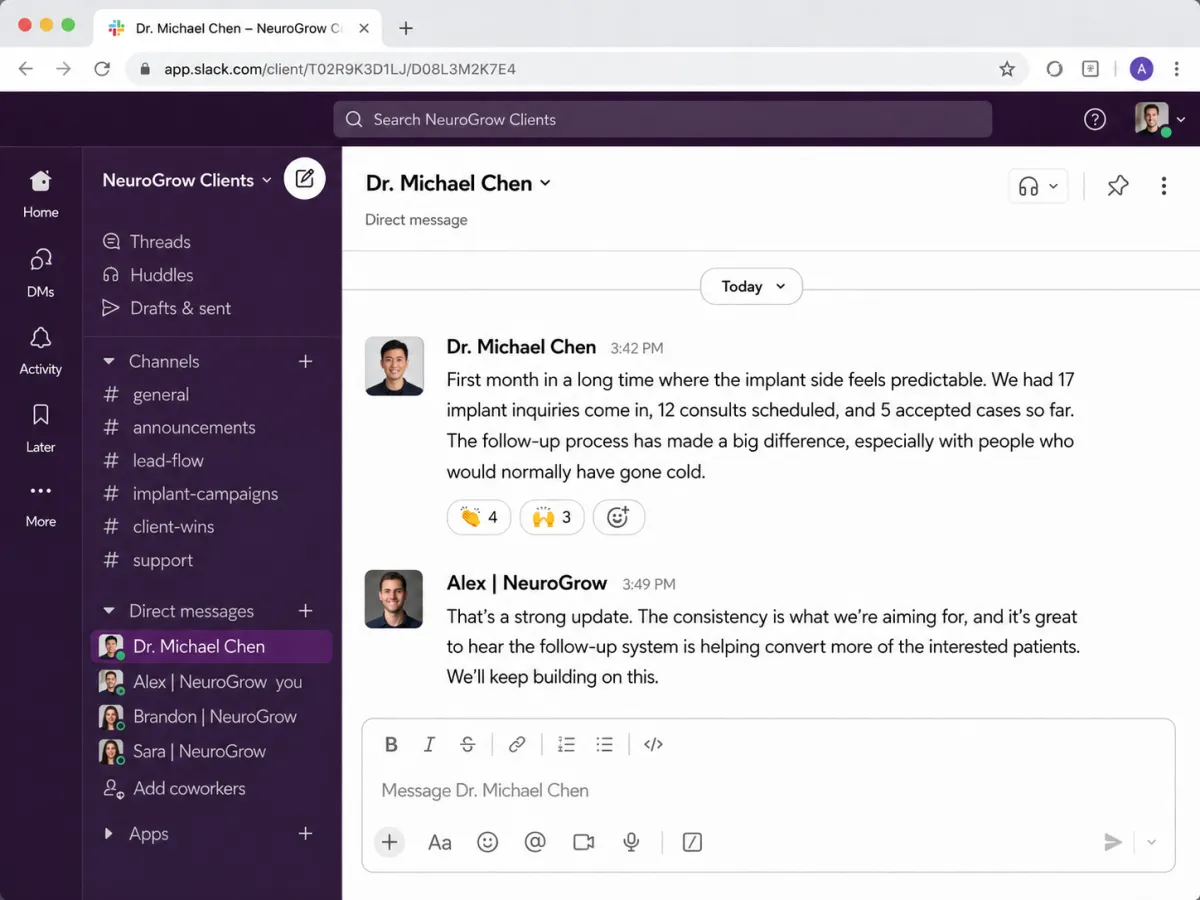Image resolution: width=1200 pixels, height=900 pixels.
Task: Open the Home view in sidebar
Action: click(40, 193)
